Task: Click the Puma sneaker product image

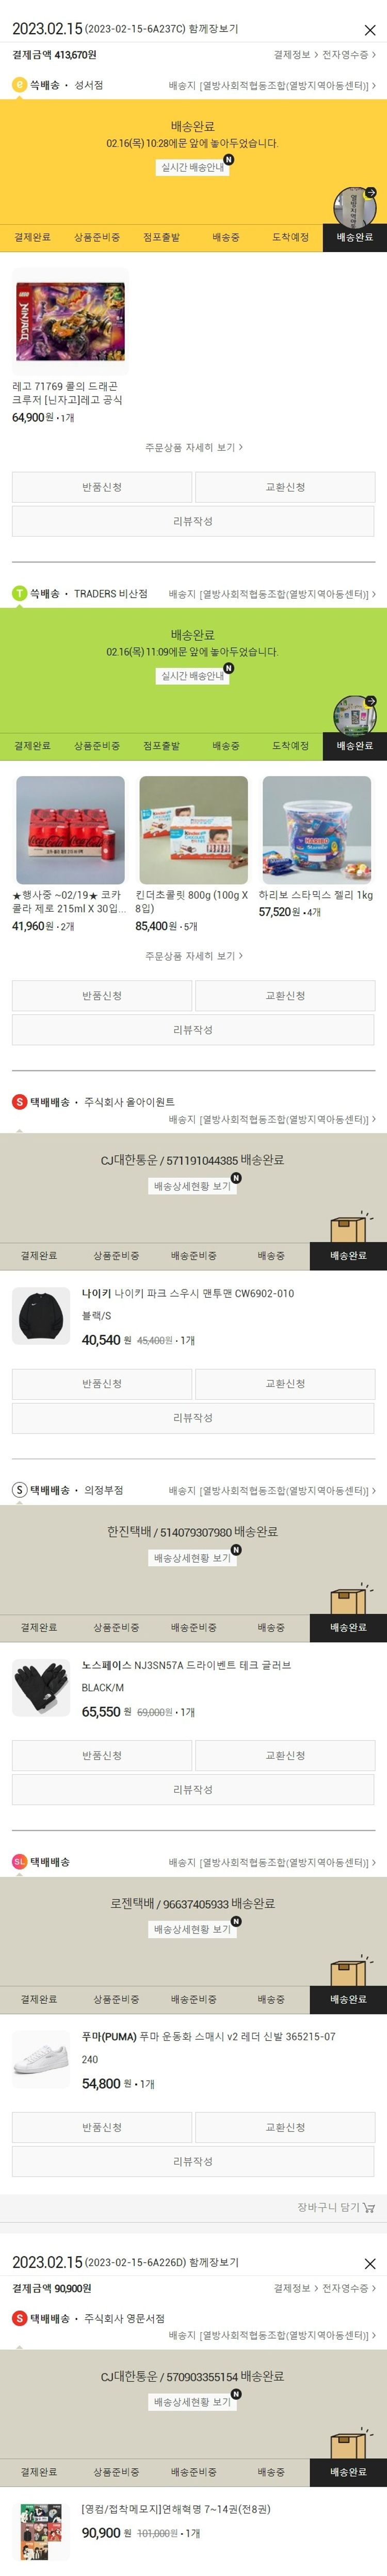Action: 41,2058
